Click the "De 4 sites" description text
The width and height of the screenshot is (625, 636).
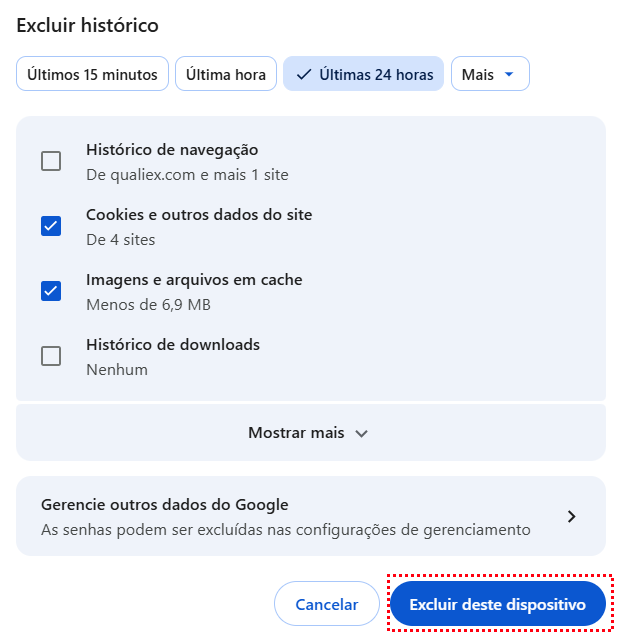click(120, 240)
